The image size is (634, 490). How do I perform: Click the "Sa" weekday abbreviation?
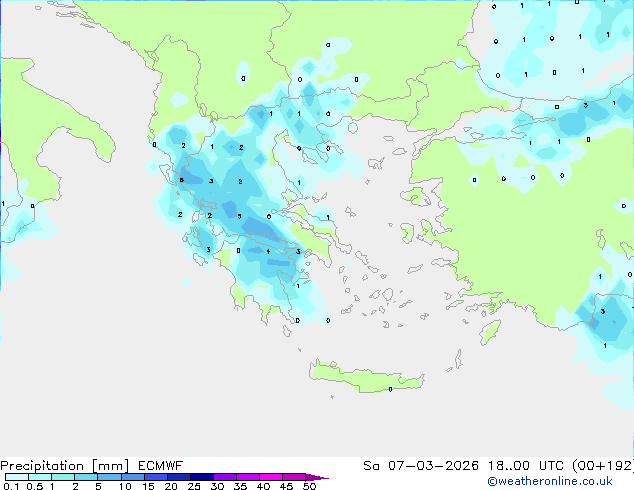tap(371, 466)
